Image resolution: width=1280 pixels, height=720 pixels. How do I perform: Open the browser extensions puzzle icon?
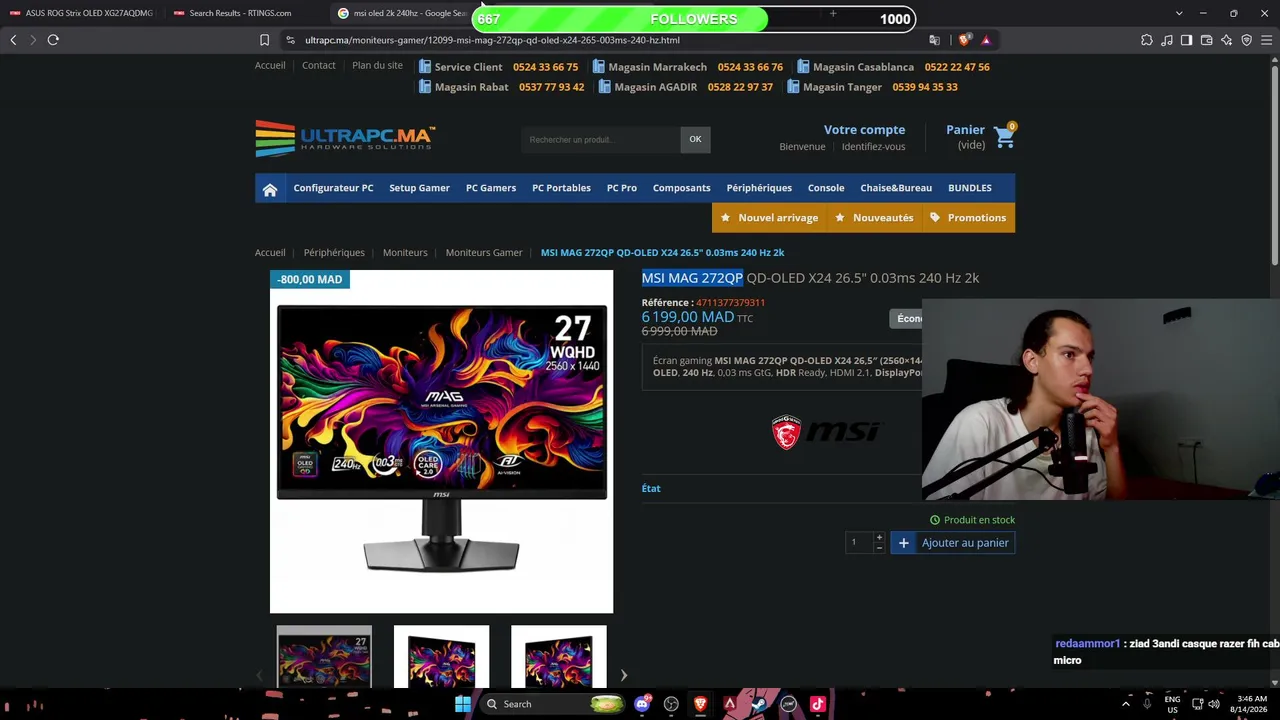[x=1146, y=40]
